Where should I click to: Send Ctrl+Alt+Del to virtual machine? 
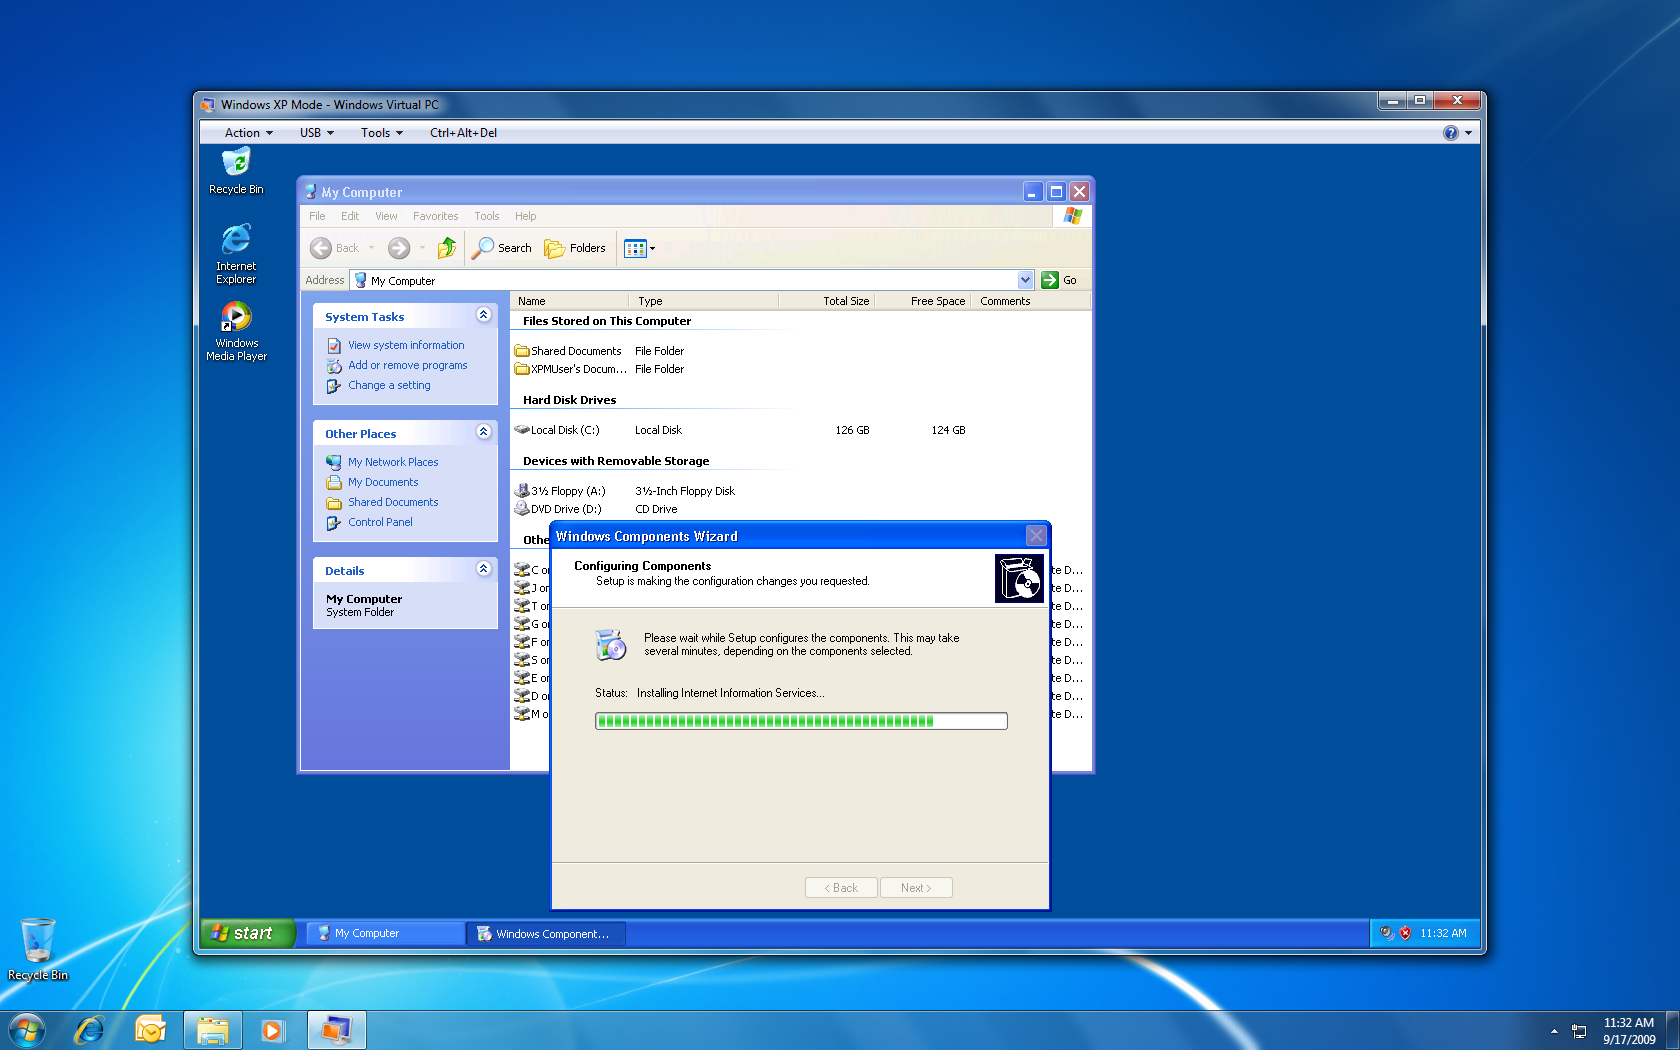point(463,132)
